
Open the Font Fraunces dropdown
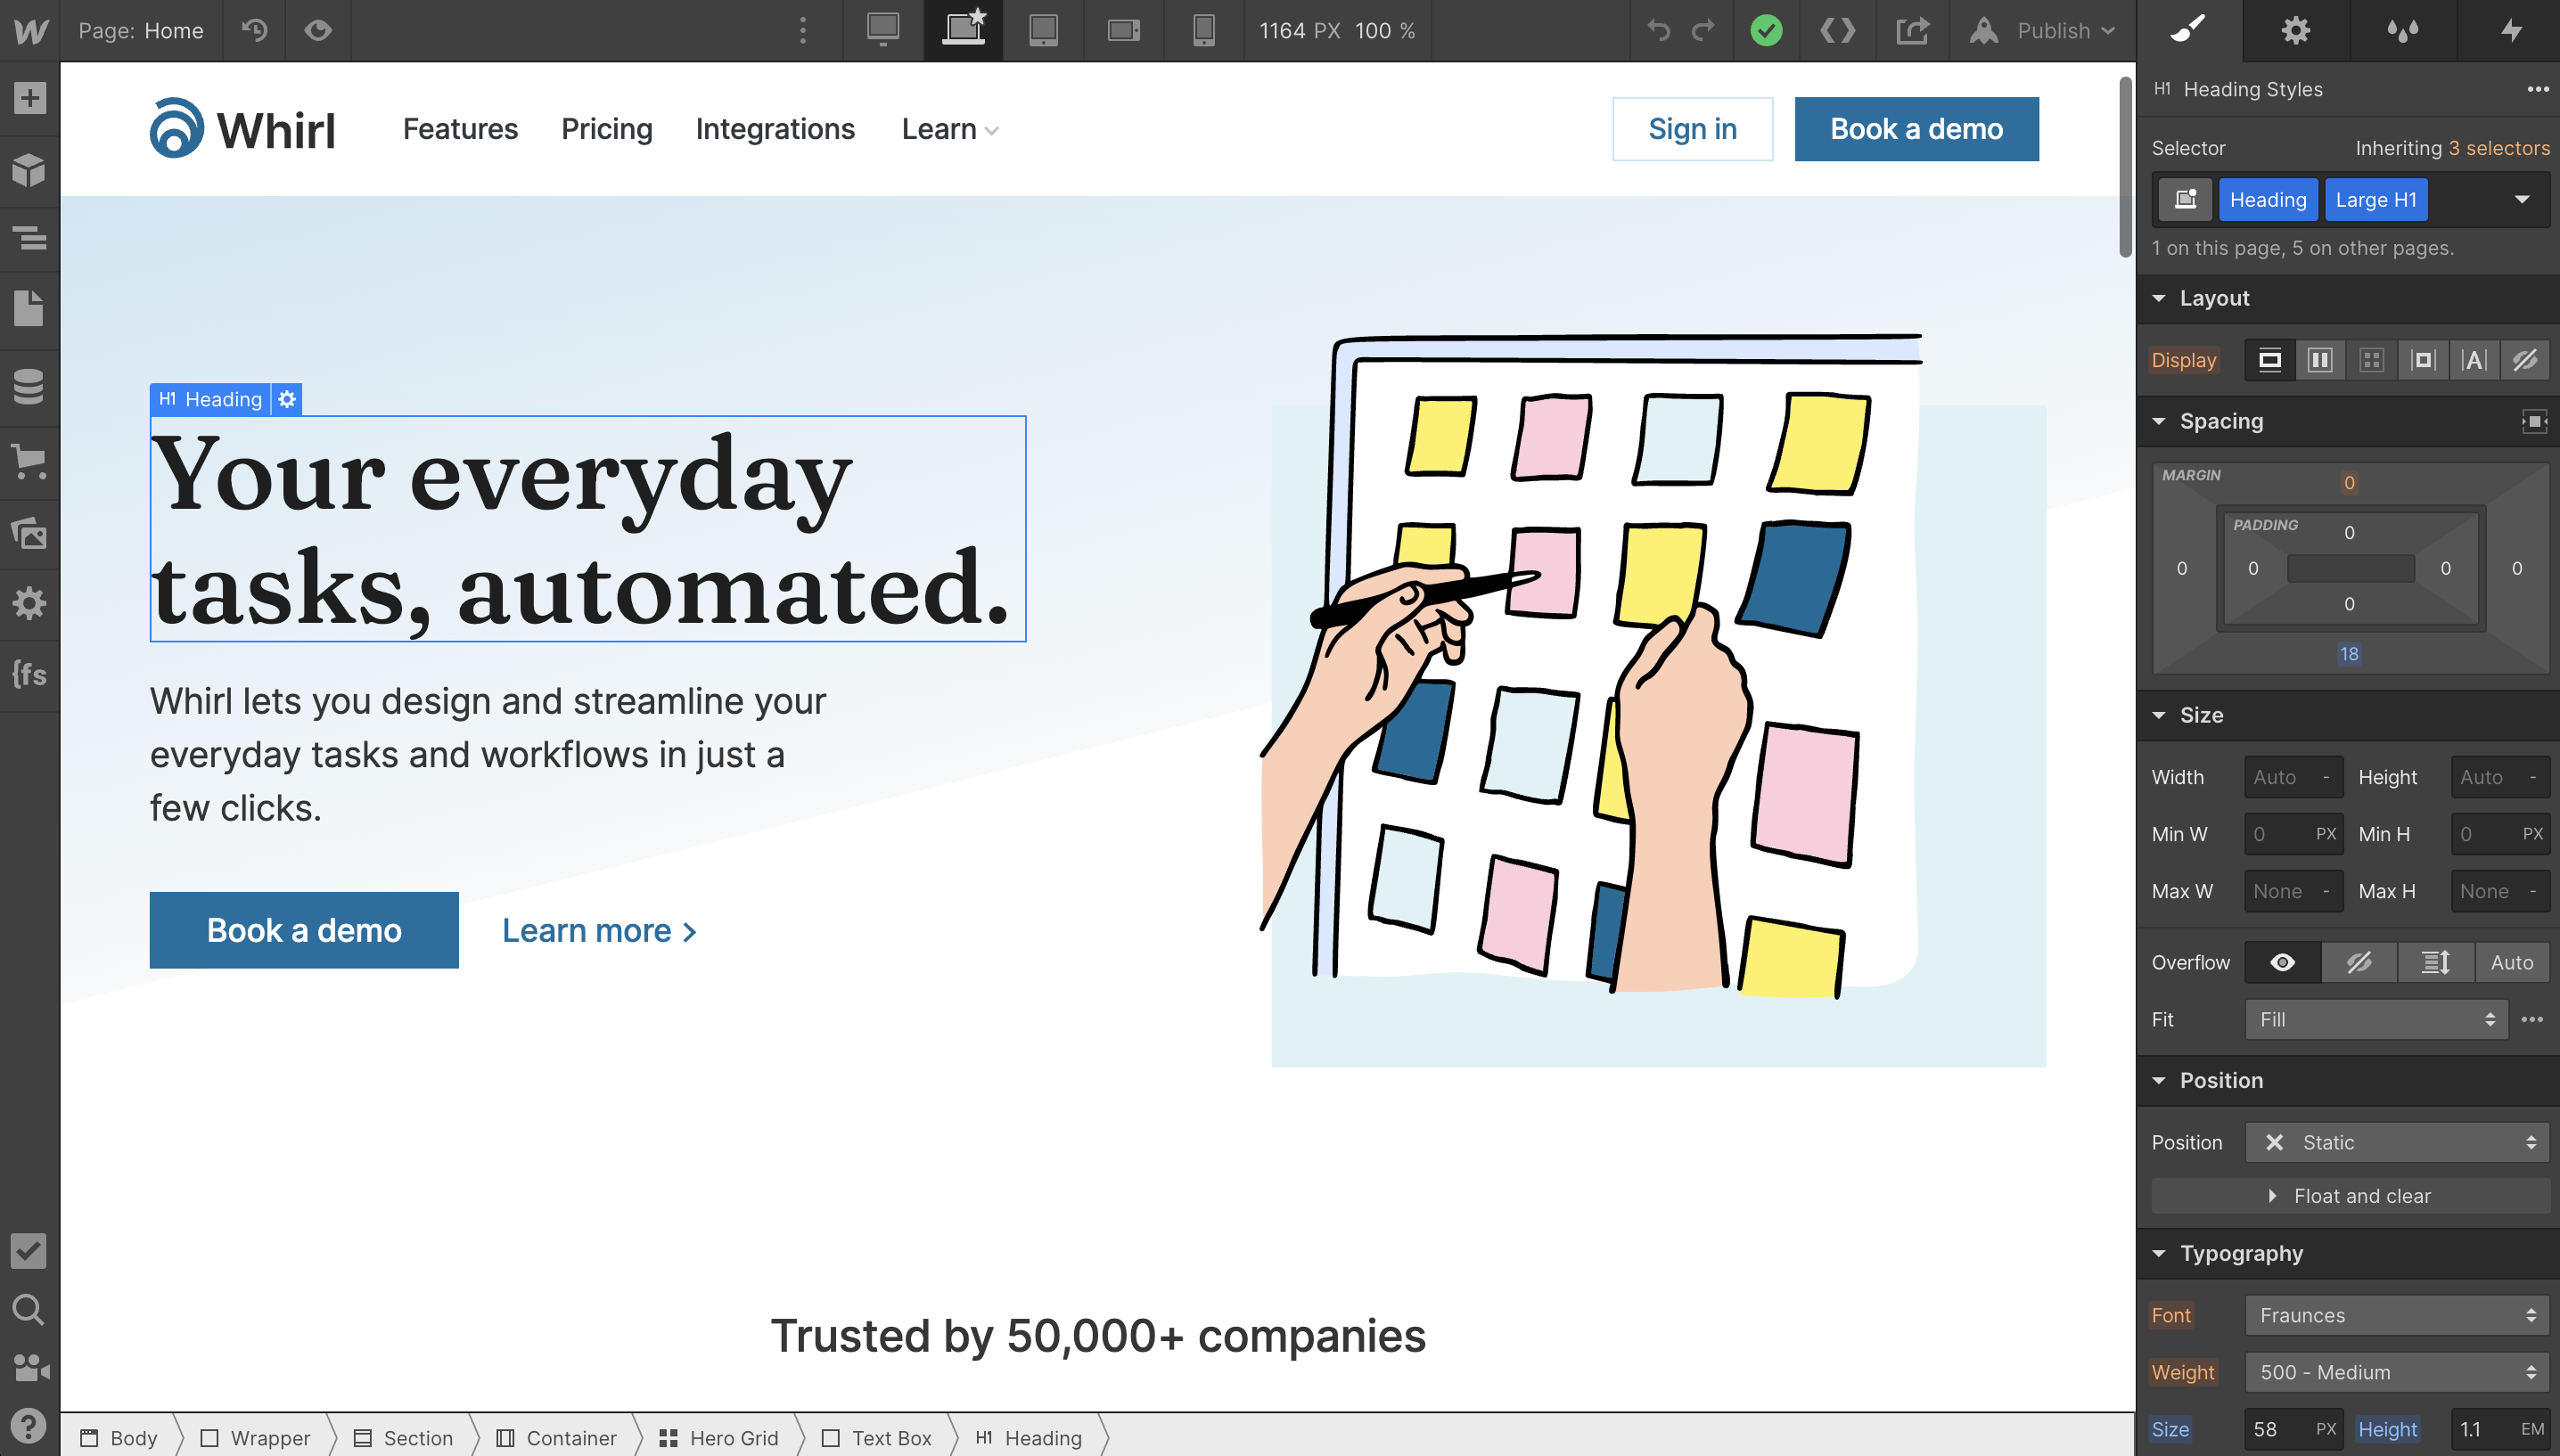point(2397,1315)
